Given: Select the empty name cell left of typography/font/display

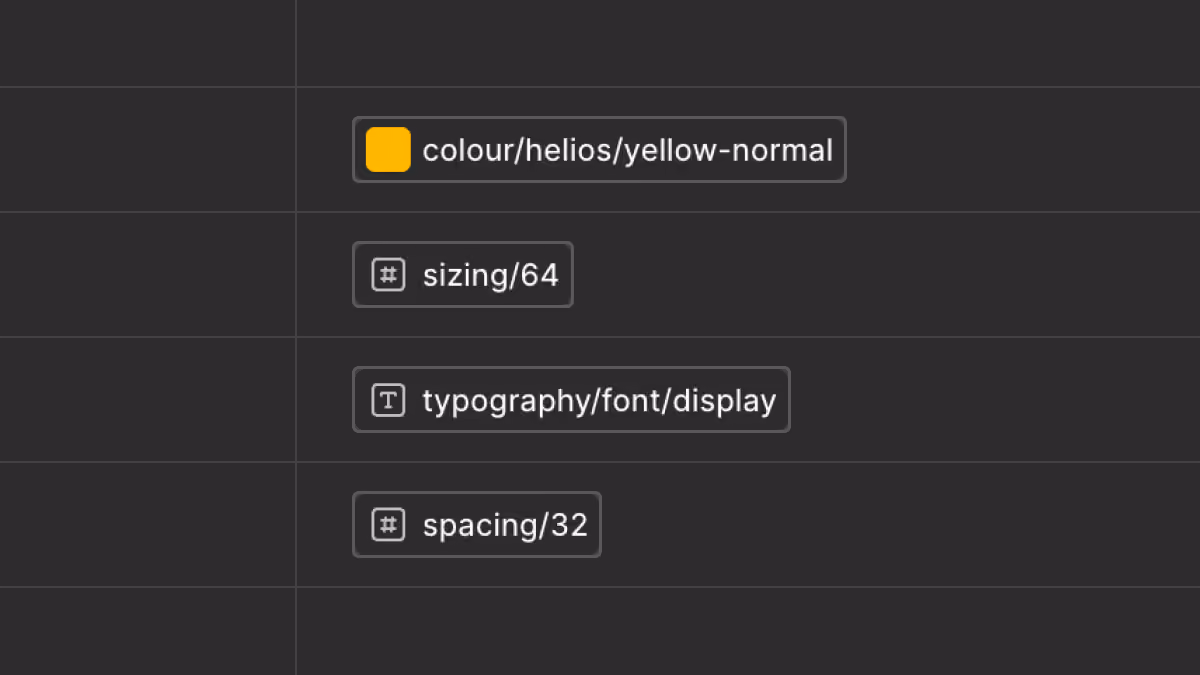Looking at the screenshot, I should coord(148,400).
